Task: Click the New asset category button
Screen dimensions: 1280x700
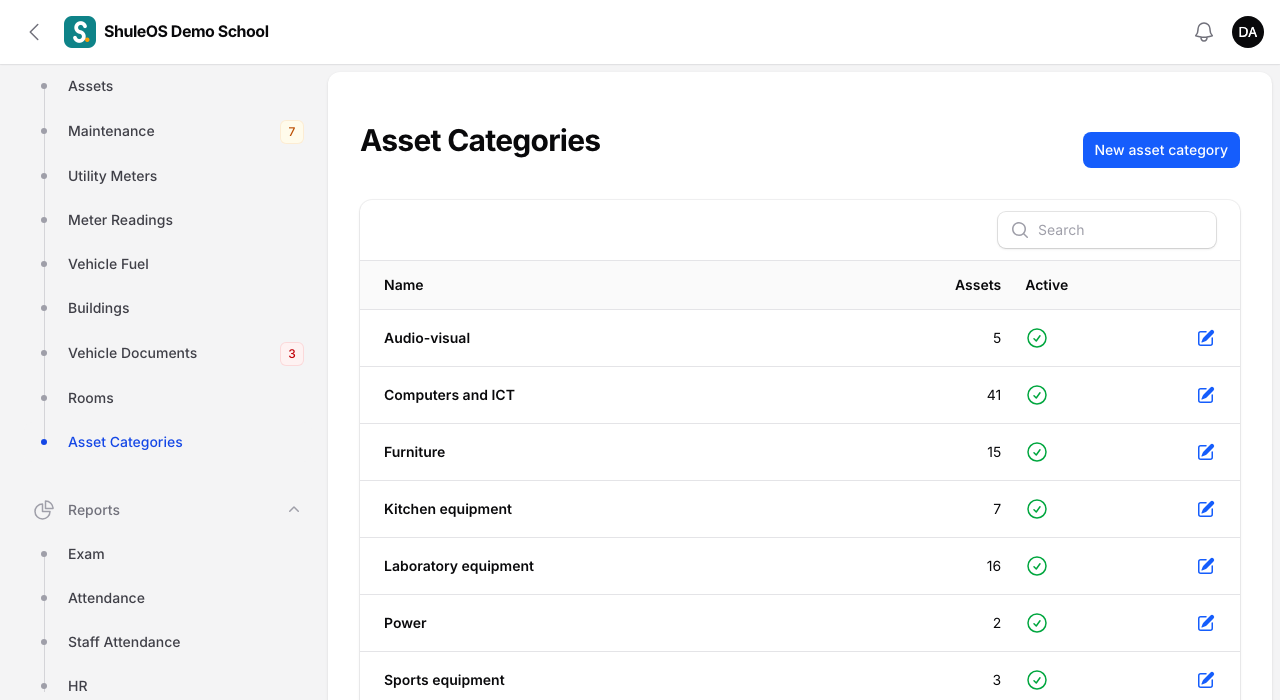Action: [1161, 150]
